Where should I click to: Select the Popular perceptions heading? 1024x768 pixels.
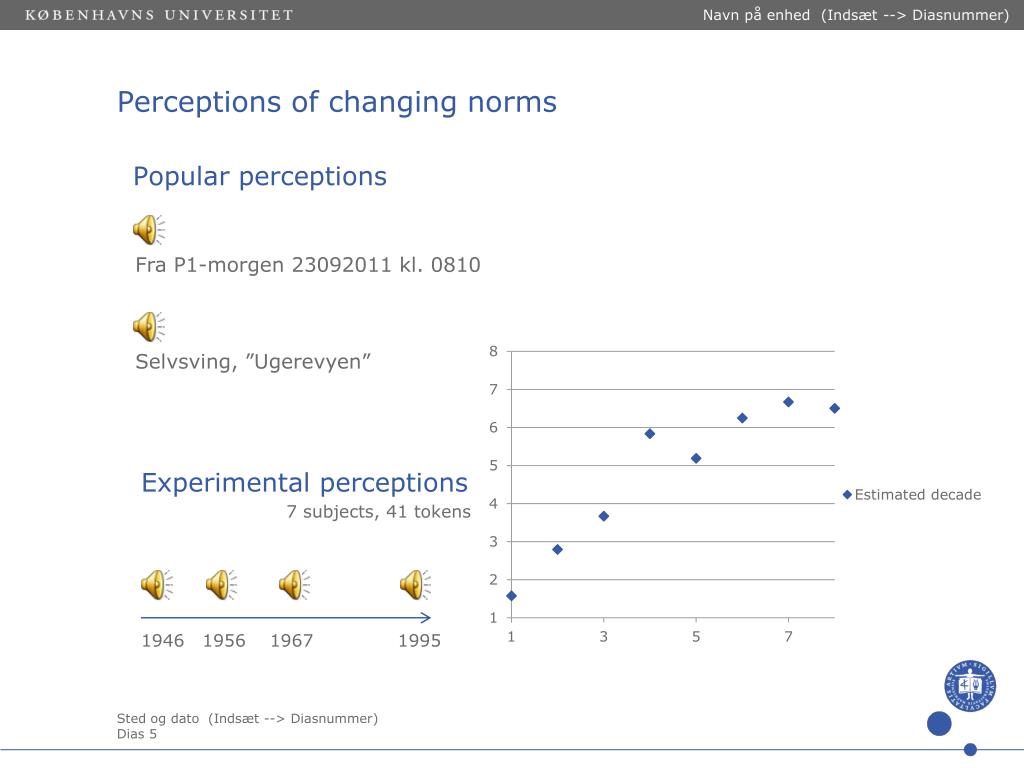click(x=260, y=177)
